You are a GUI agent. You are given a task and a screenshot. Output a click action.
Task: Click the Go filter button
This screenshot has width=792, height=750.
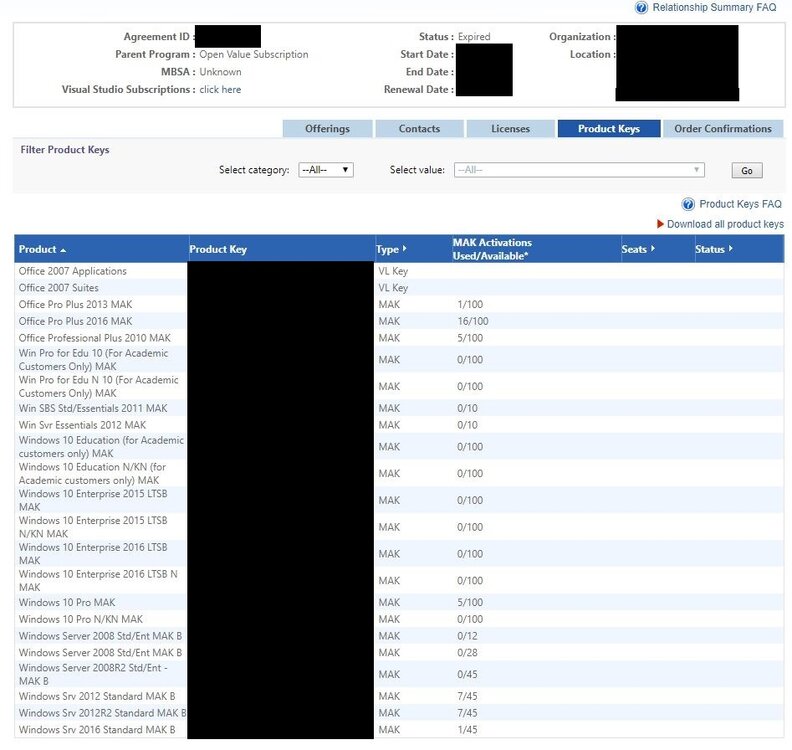pyautogui.click(x=747, y=171)
